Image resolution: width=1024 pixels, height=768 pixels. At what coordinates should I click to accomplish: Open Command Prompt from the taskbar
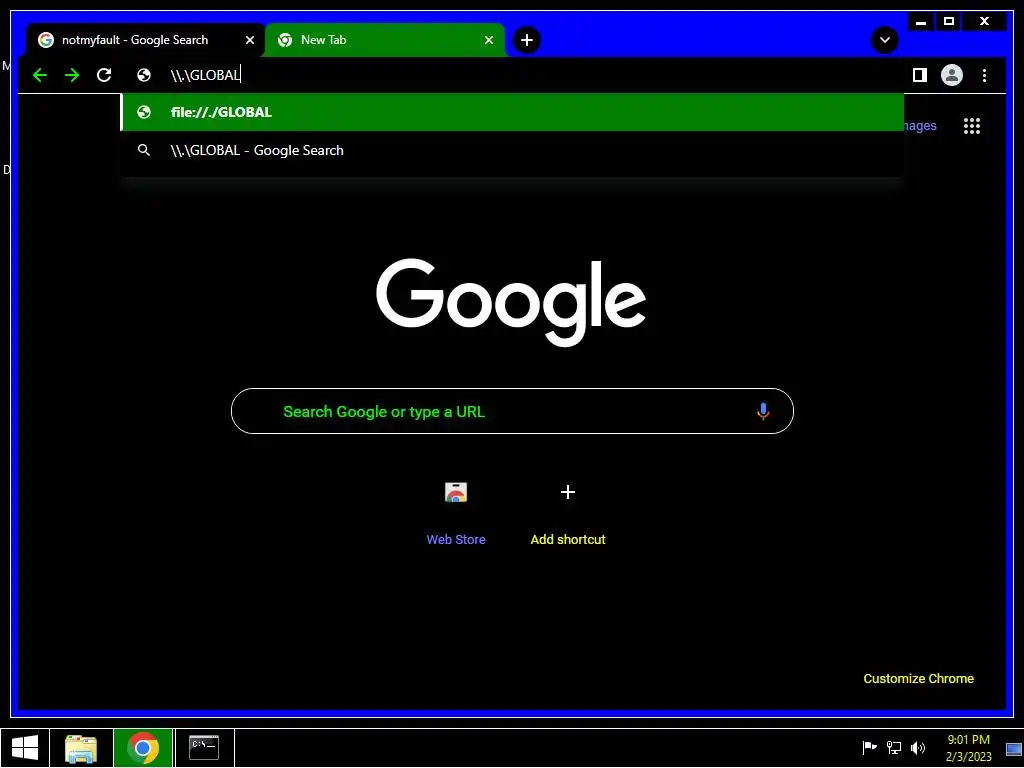[x=204, y=748]
